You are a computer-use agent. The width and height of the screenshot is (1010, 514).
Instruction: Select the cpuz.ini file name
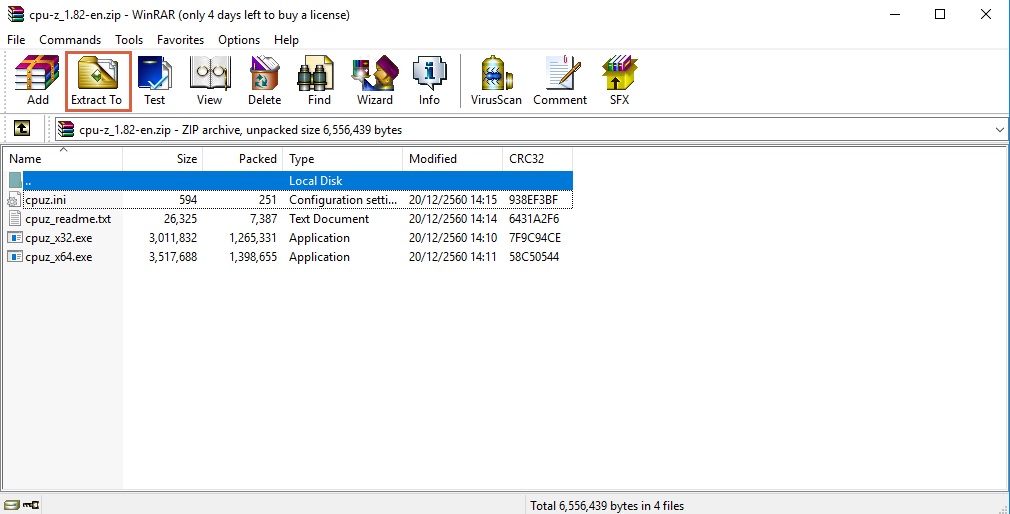[x=46, y=200]
